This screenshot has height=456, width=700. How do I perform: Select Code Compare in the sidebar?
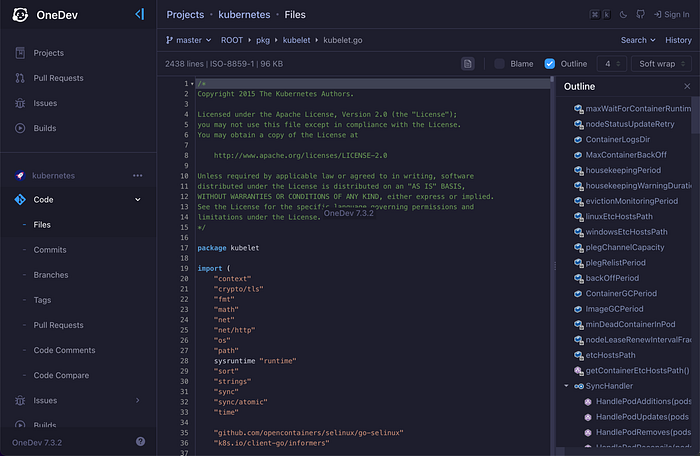coord(61,375)
